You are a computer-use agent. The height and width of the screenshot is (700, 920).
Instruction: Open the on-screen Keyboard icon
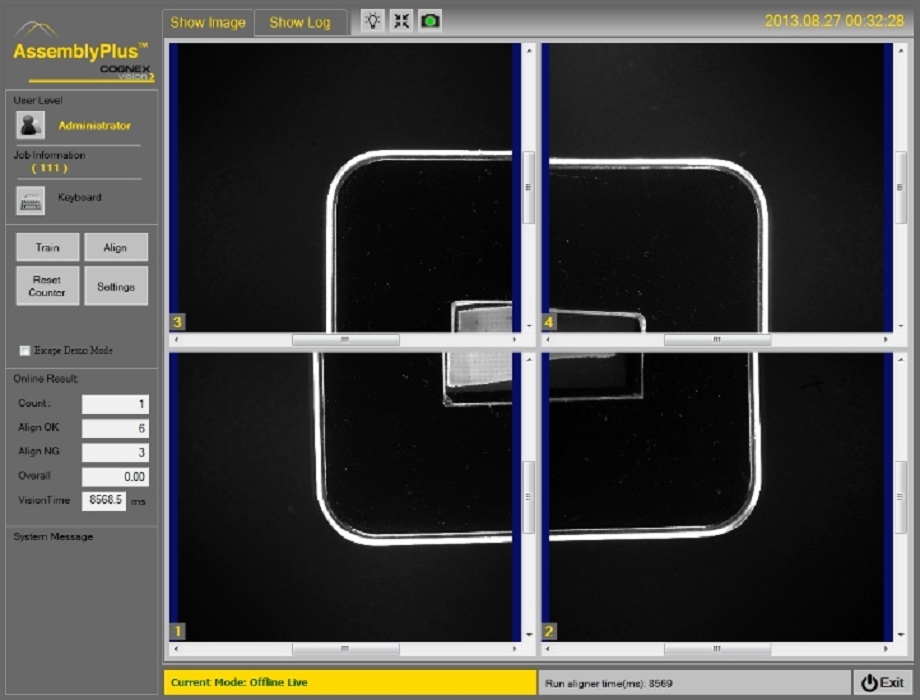31,199
